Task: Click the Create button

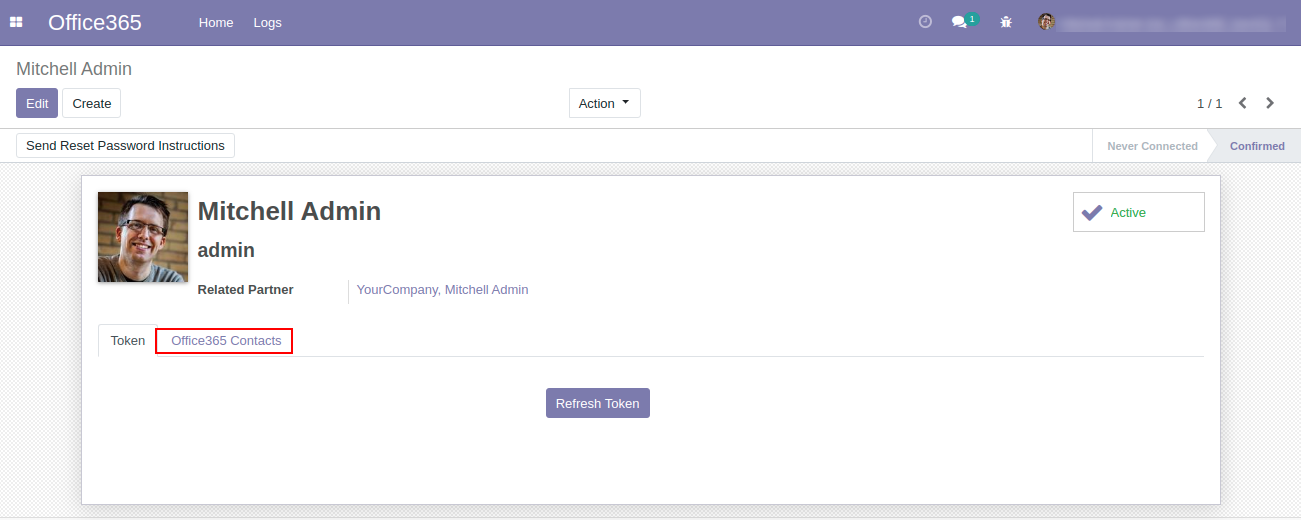Action: (91, 103)
